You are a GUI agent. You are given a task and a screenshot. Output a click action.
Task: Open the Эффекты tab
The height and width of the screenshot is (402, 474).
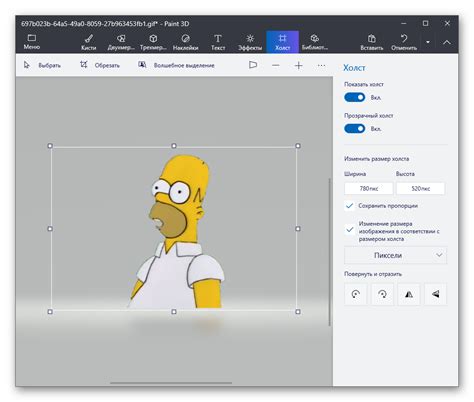(x=250, y=42)
